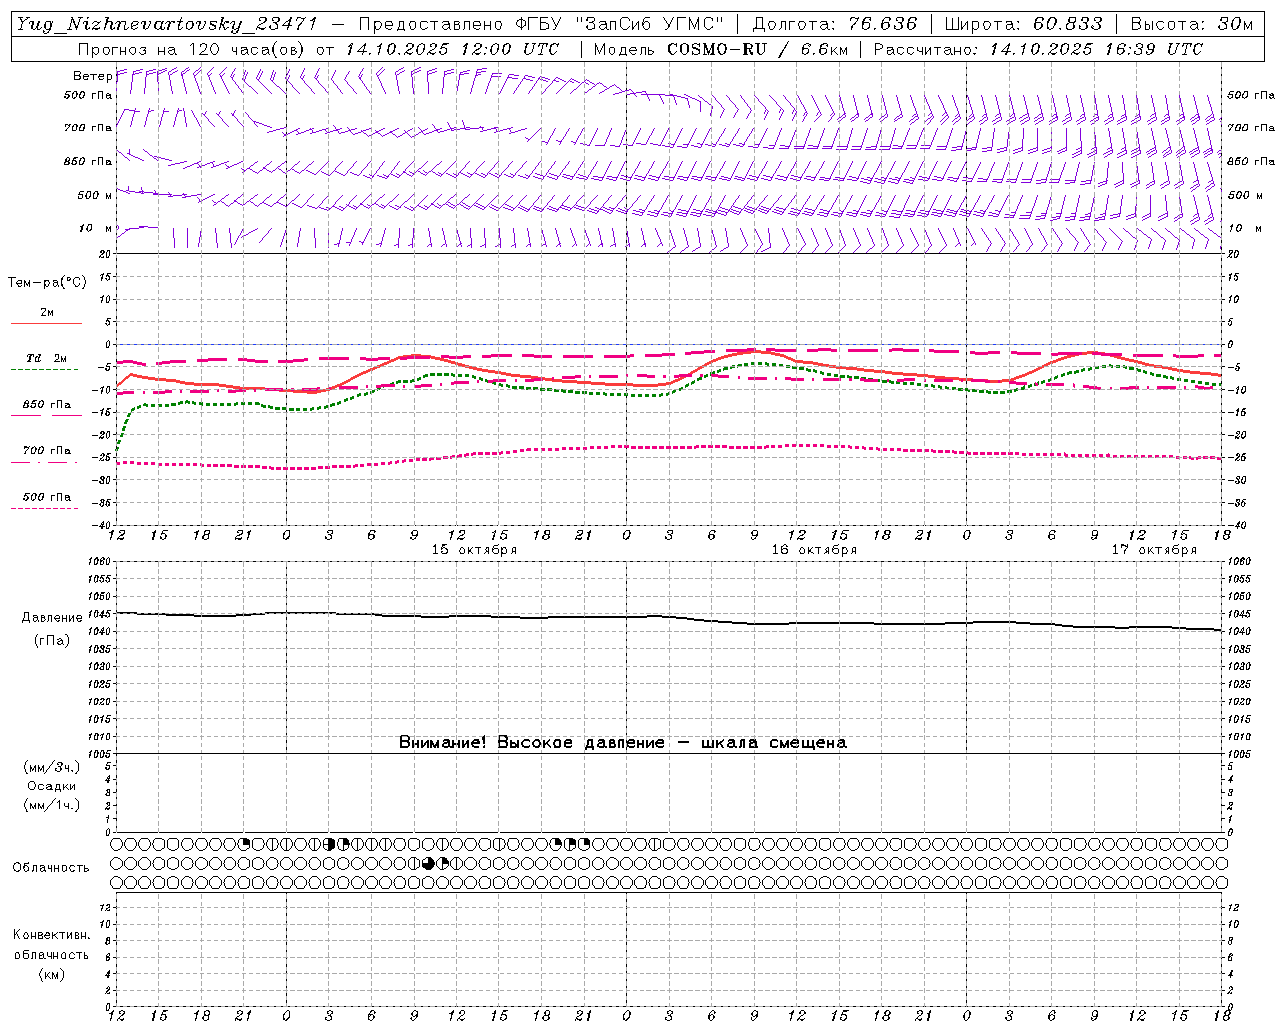Image resolution: width=1280 pixels, height=1024 pixels.
Task: Click the 'Высота: 30м' elevation text
Action: (1192, 24)
